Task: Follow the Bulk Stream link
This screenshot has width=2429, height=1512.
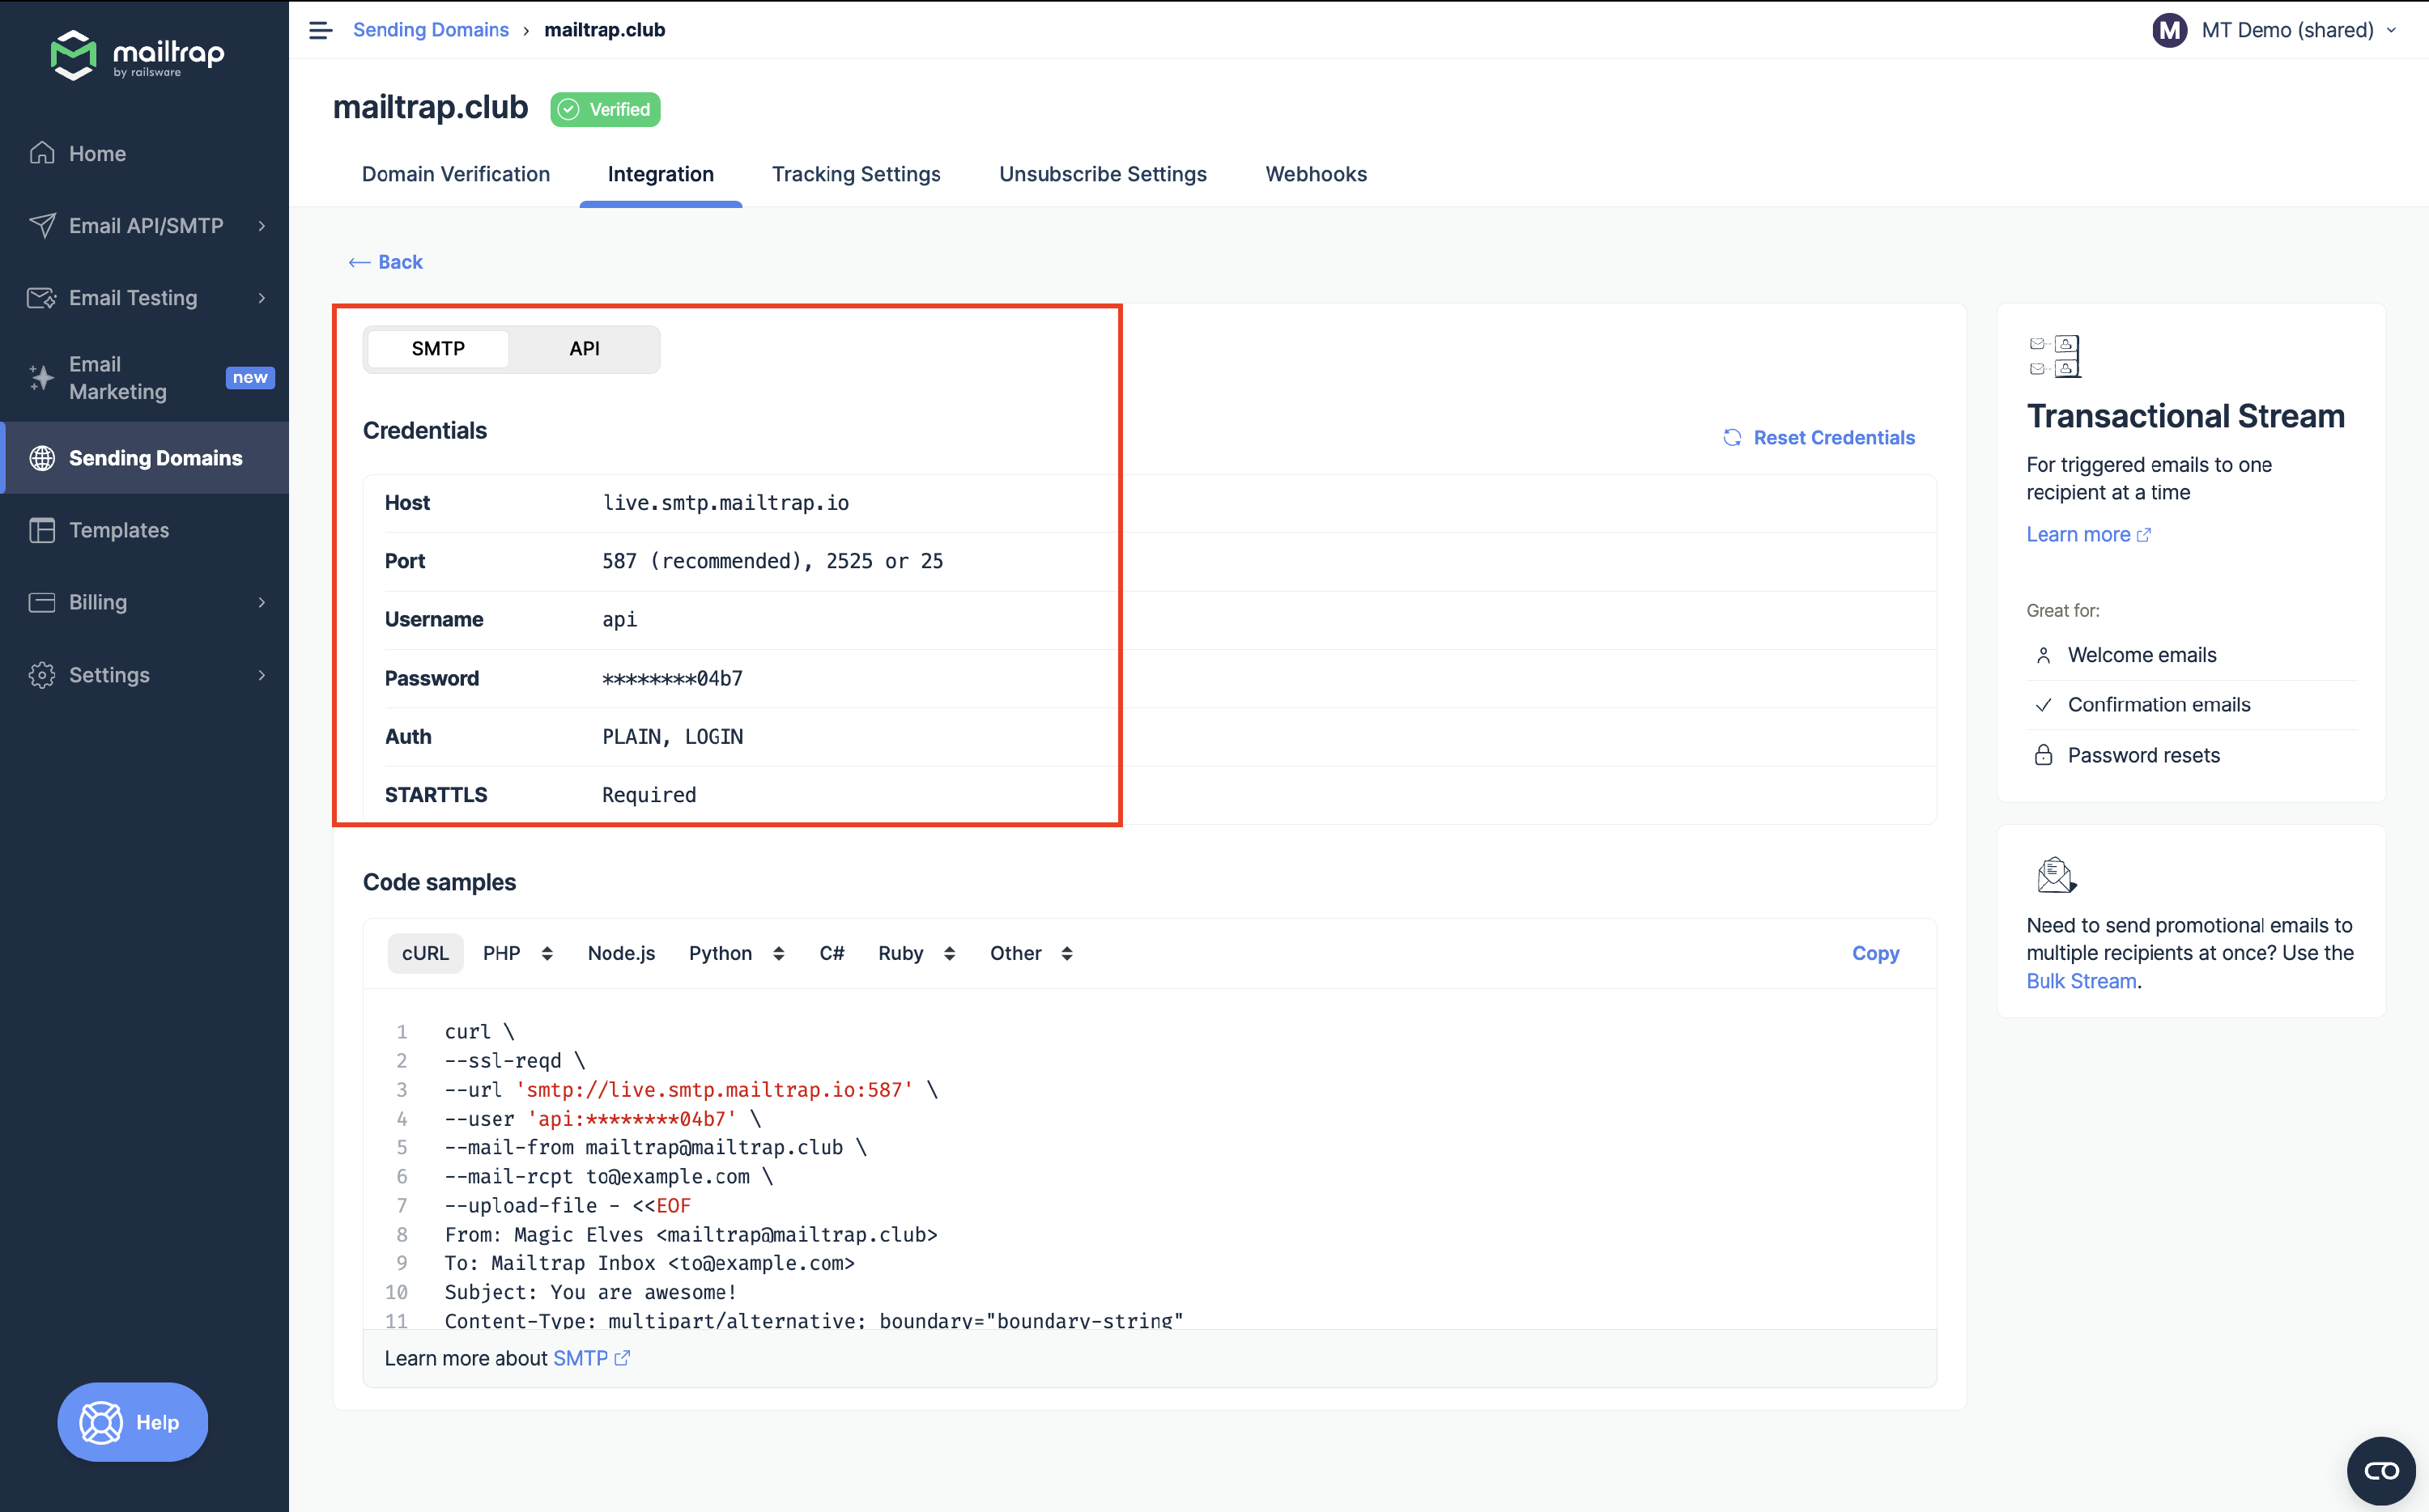Action: (2081, 981)
